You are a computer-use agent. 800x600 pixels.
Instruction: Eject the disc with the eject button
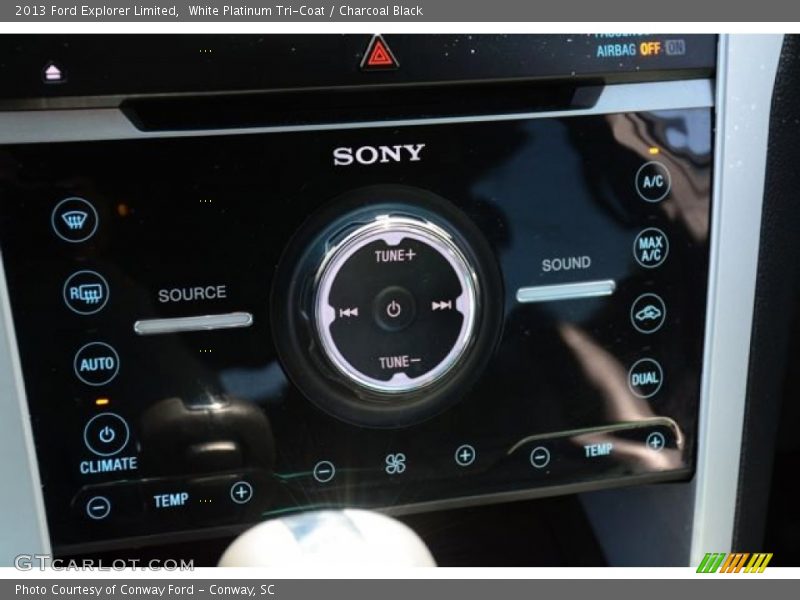point(53,72)
